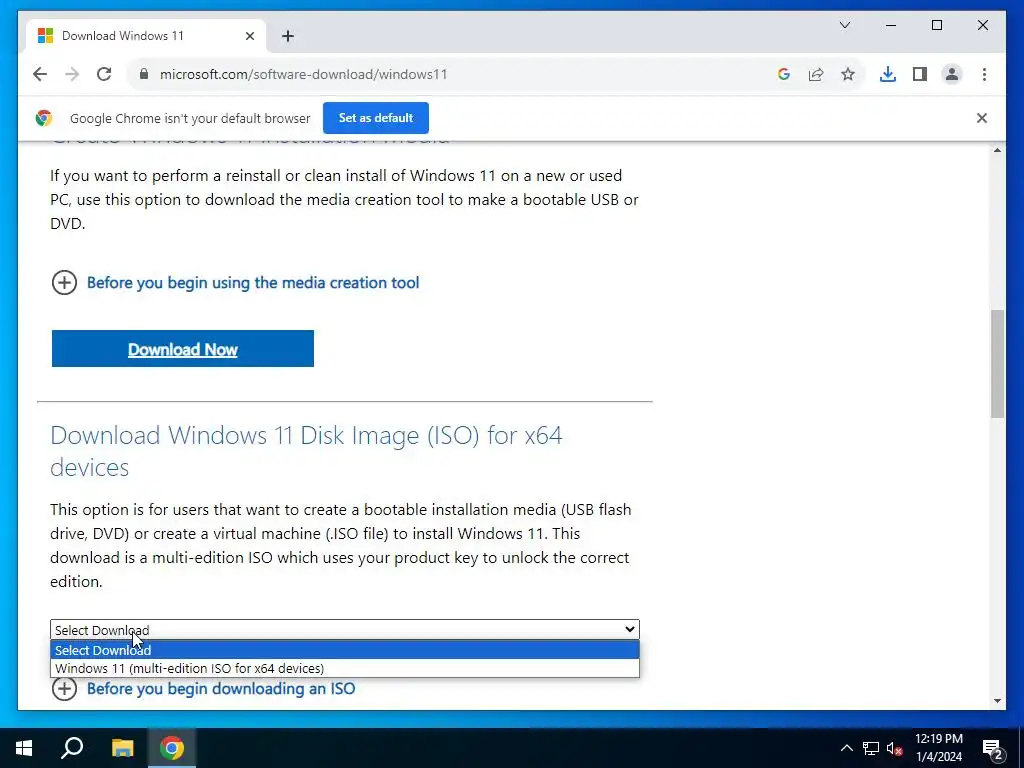Viewport: 1024px width, 768px height.
Task: Close the Download Windows 11 tab
Action: pyautogui.click(x=249, y=36)
